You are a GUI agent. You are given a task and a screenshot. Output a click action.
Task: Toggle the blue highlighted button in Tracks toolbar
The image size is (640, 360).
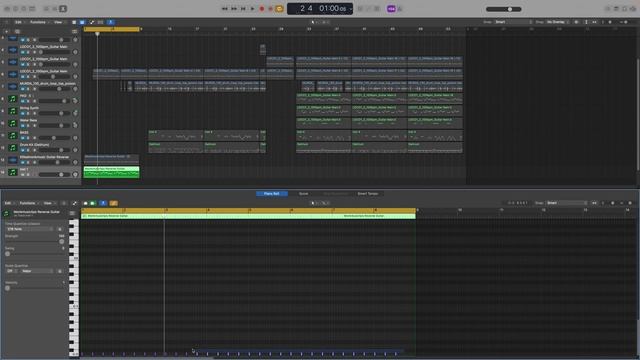pyautogui.click(x=111, y=22)
